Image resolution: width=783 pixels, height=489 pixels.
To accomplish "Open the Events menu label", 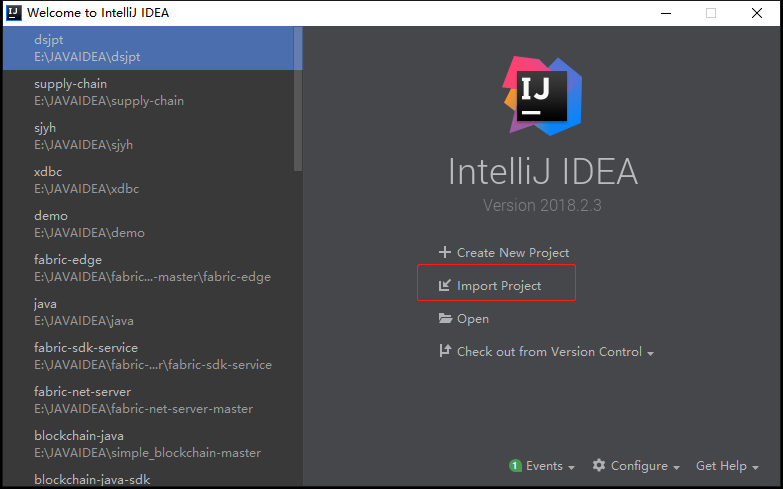I will click(x=544, y=466).
